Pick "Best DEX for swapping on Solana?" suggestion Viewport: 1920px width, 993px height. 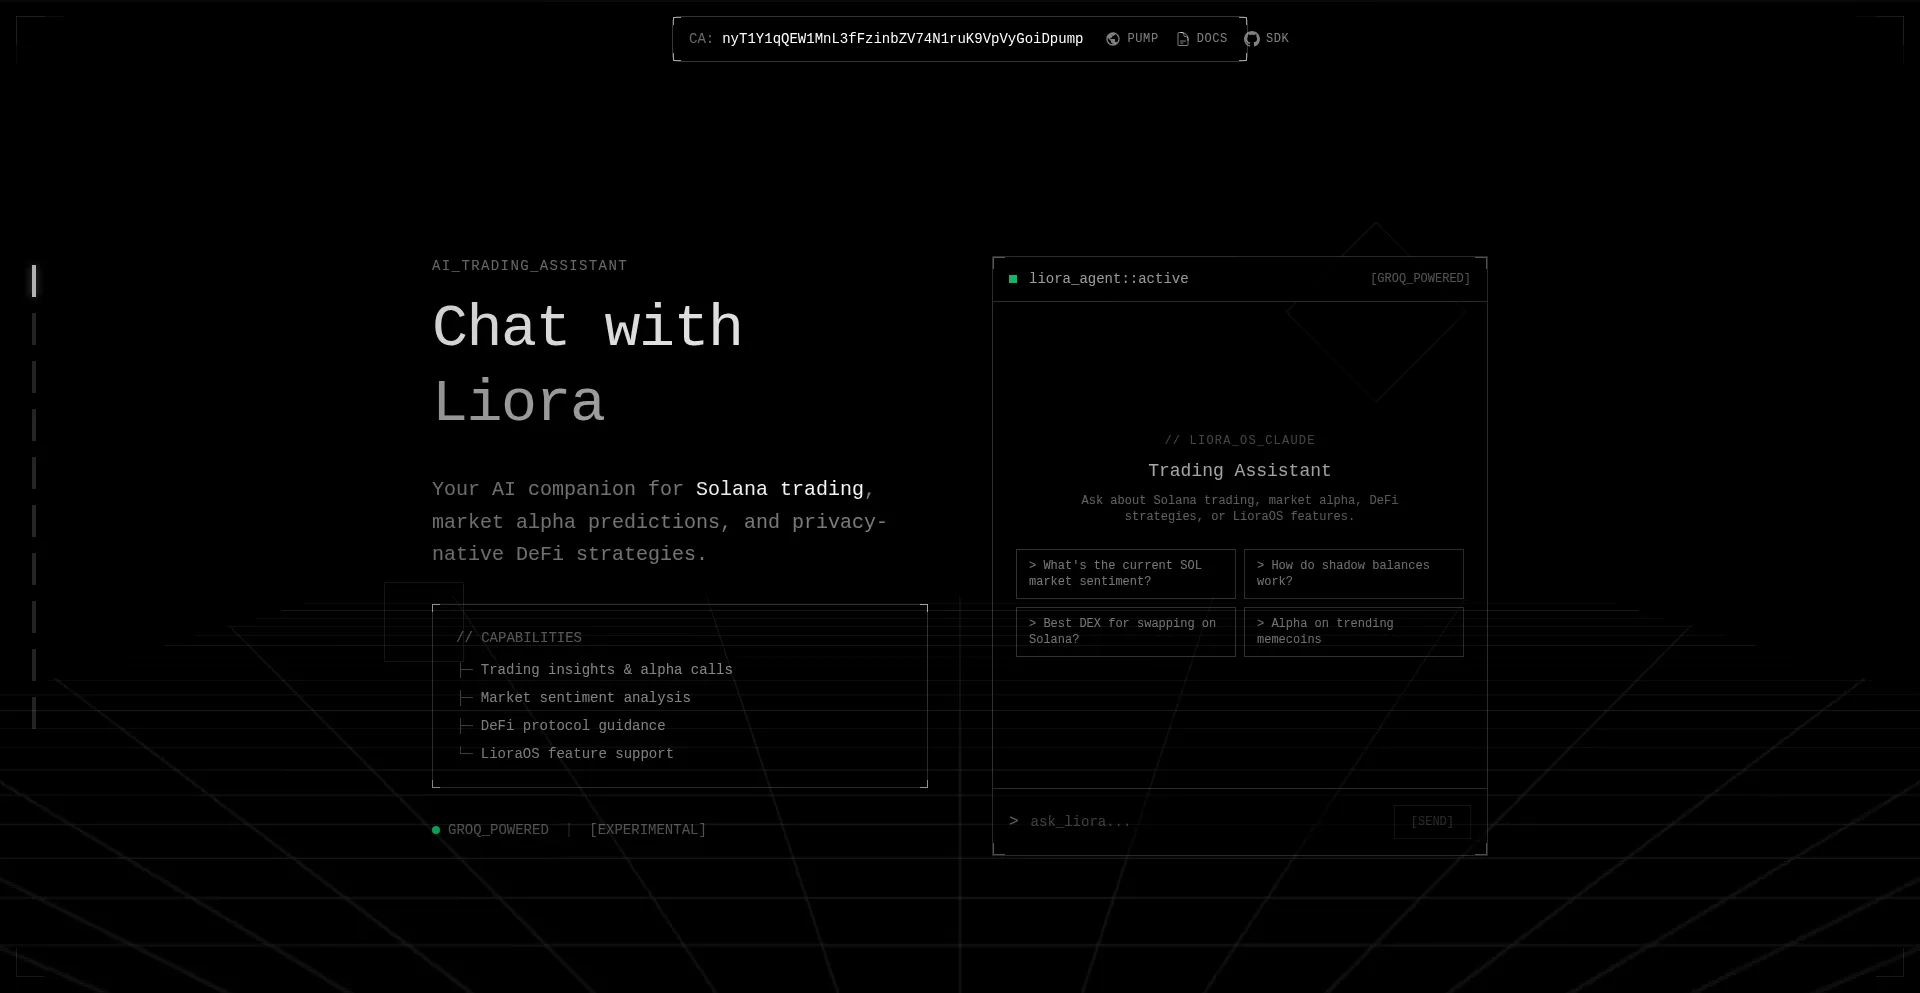point(1125,632)
